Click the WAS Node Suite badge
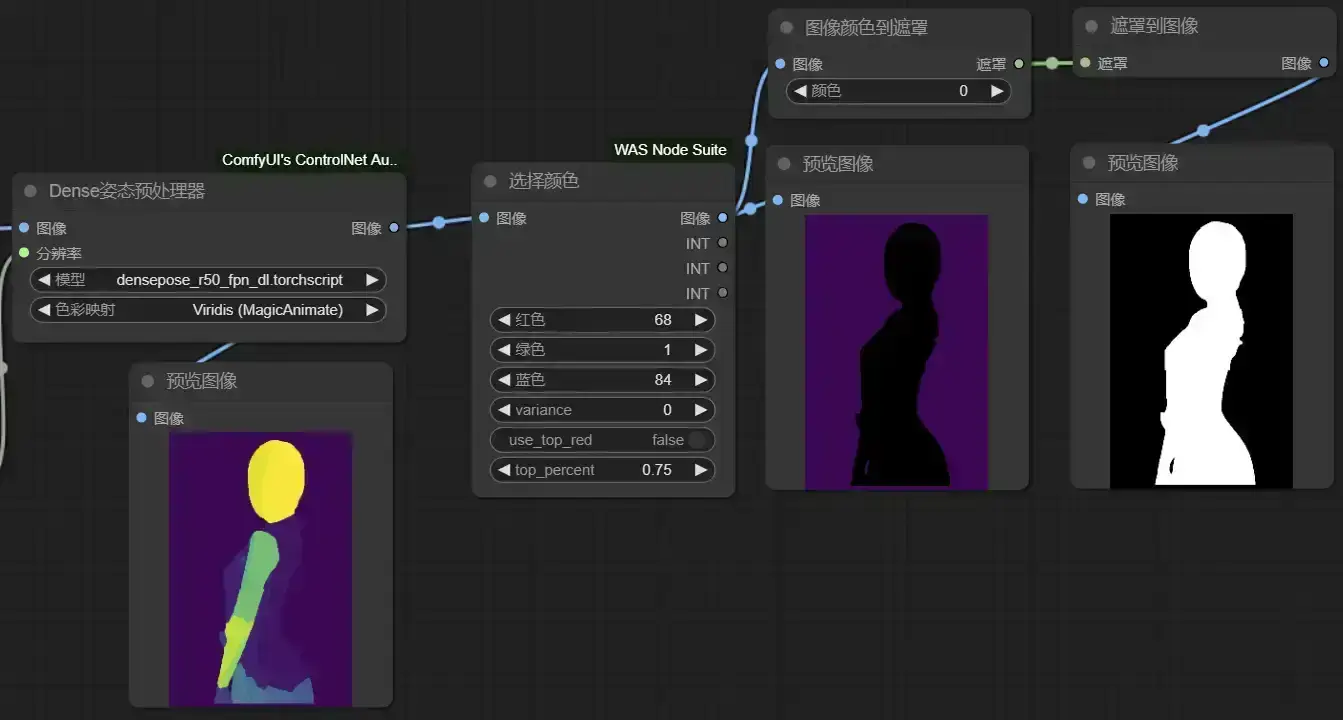Viewport: 1343px width, 720px height. click(670, 150)
